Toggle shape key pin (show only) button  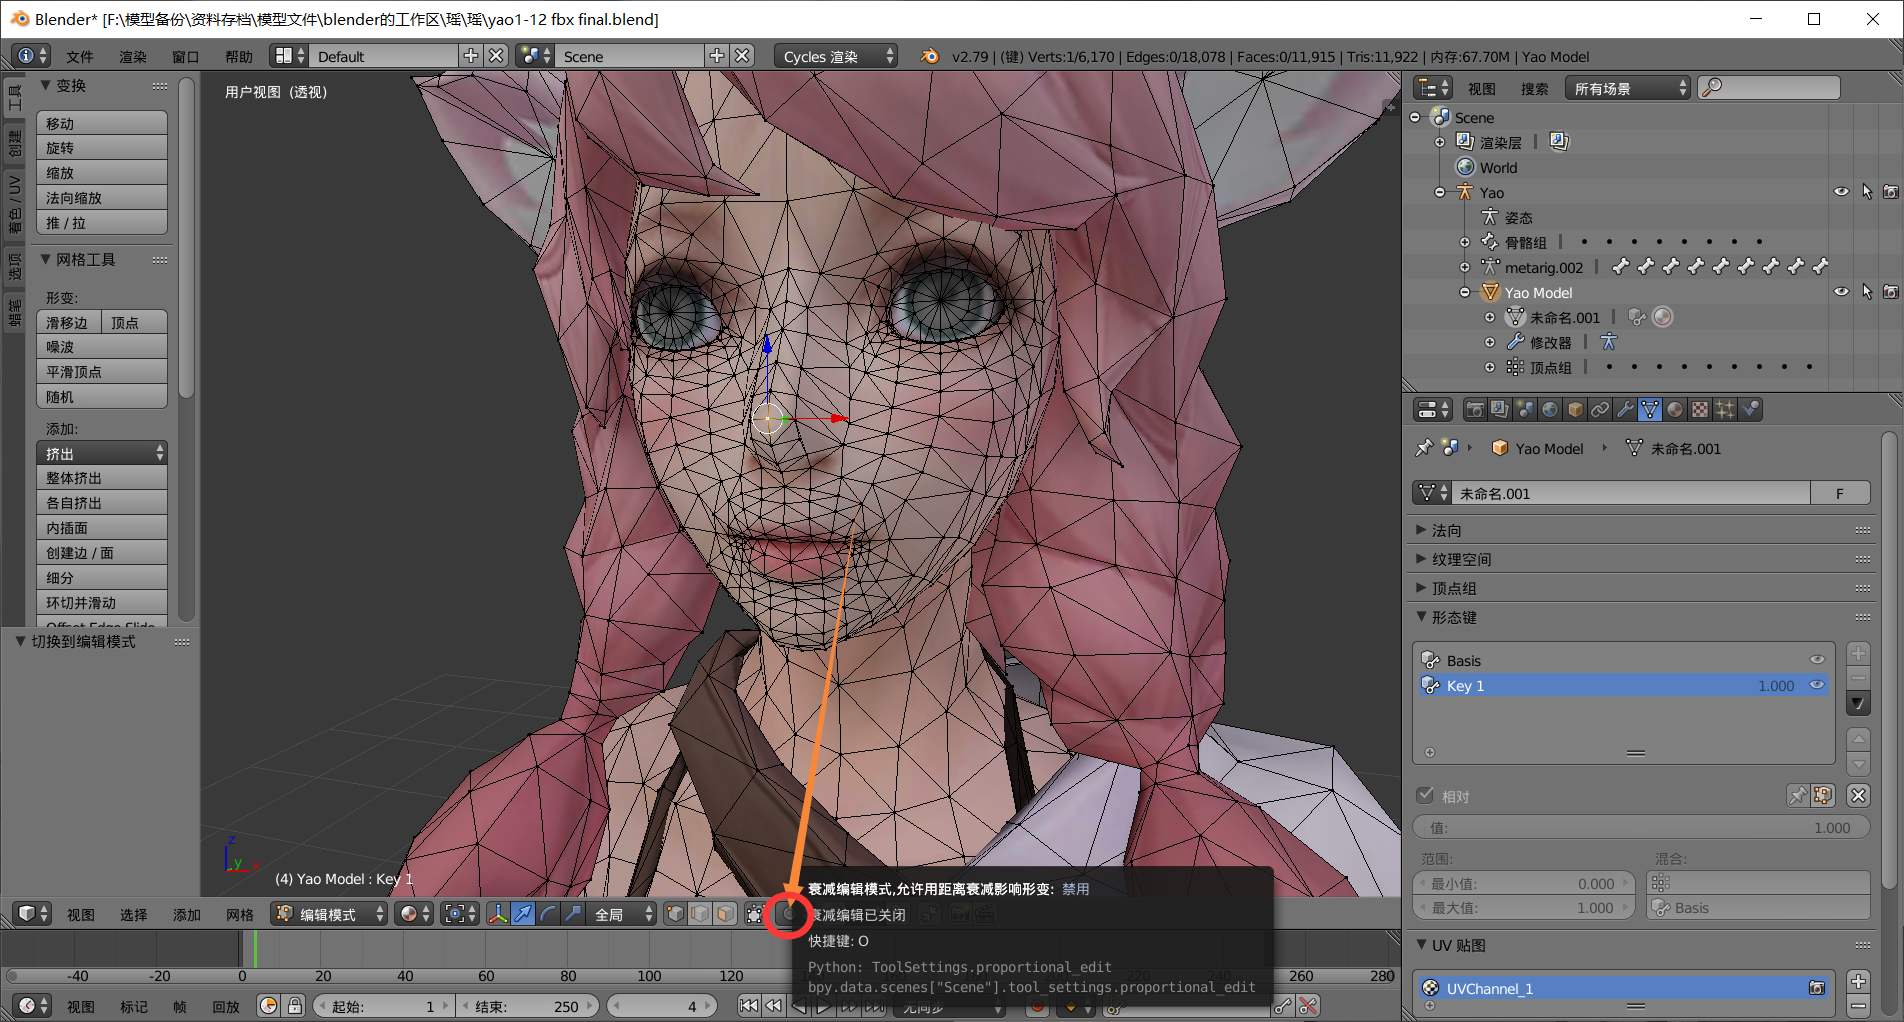click(1797, 796)
